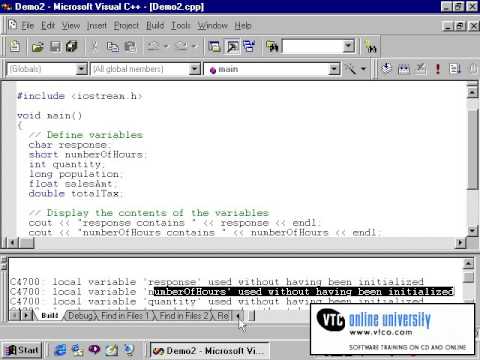The width and height of the screenshot is (480, 360).
Task: Select the 'quantity' uninitialized warning line
Action: click(217, 301)
